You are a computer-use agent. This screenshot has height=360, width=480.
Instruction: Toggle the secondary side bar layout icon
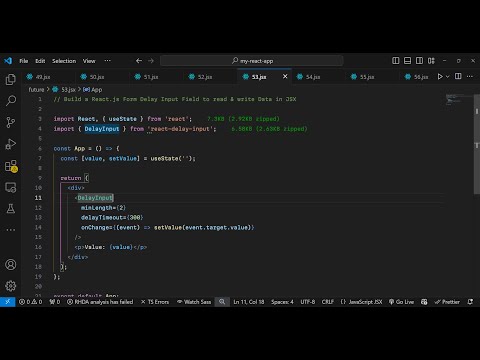[419, 61]
